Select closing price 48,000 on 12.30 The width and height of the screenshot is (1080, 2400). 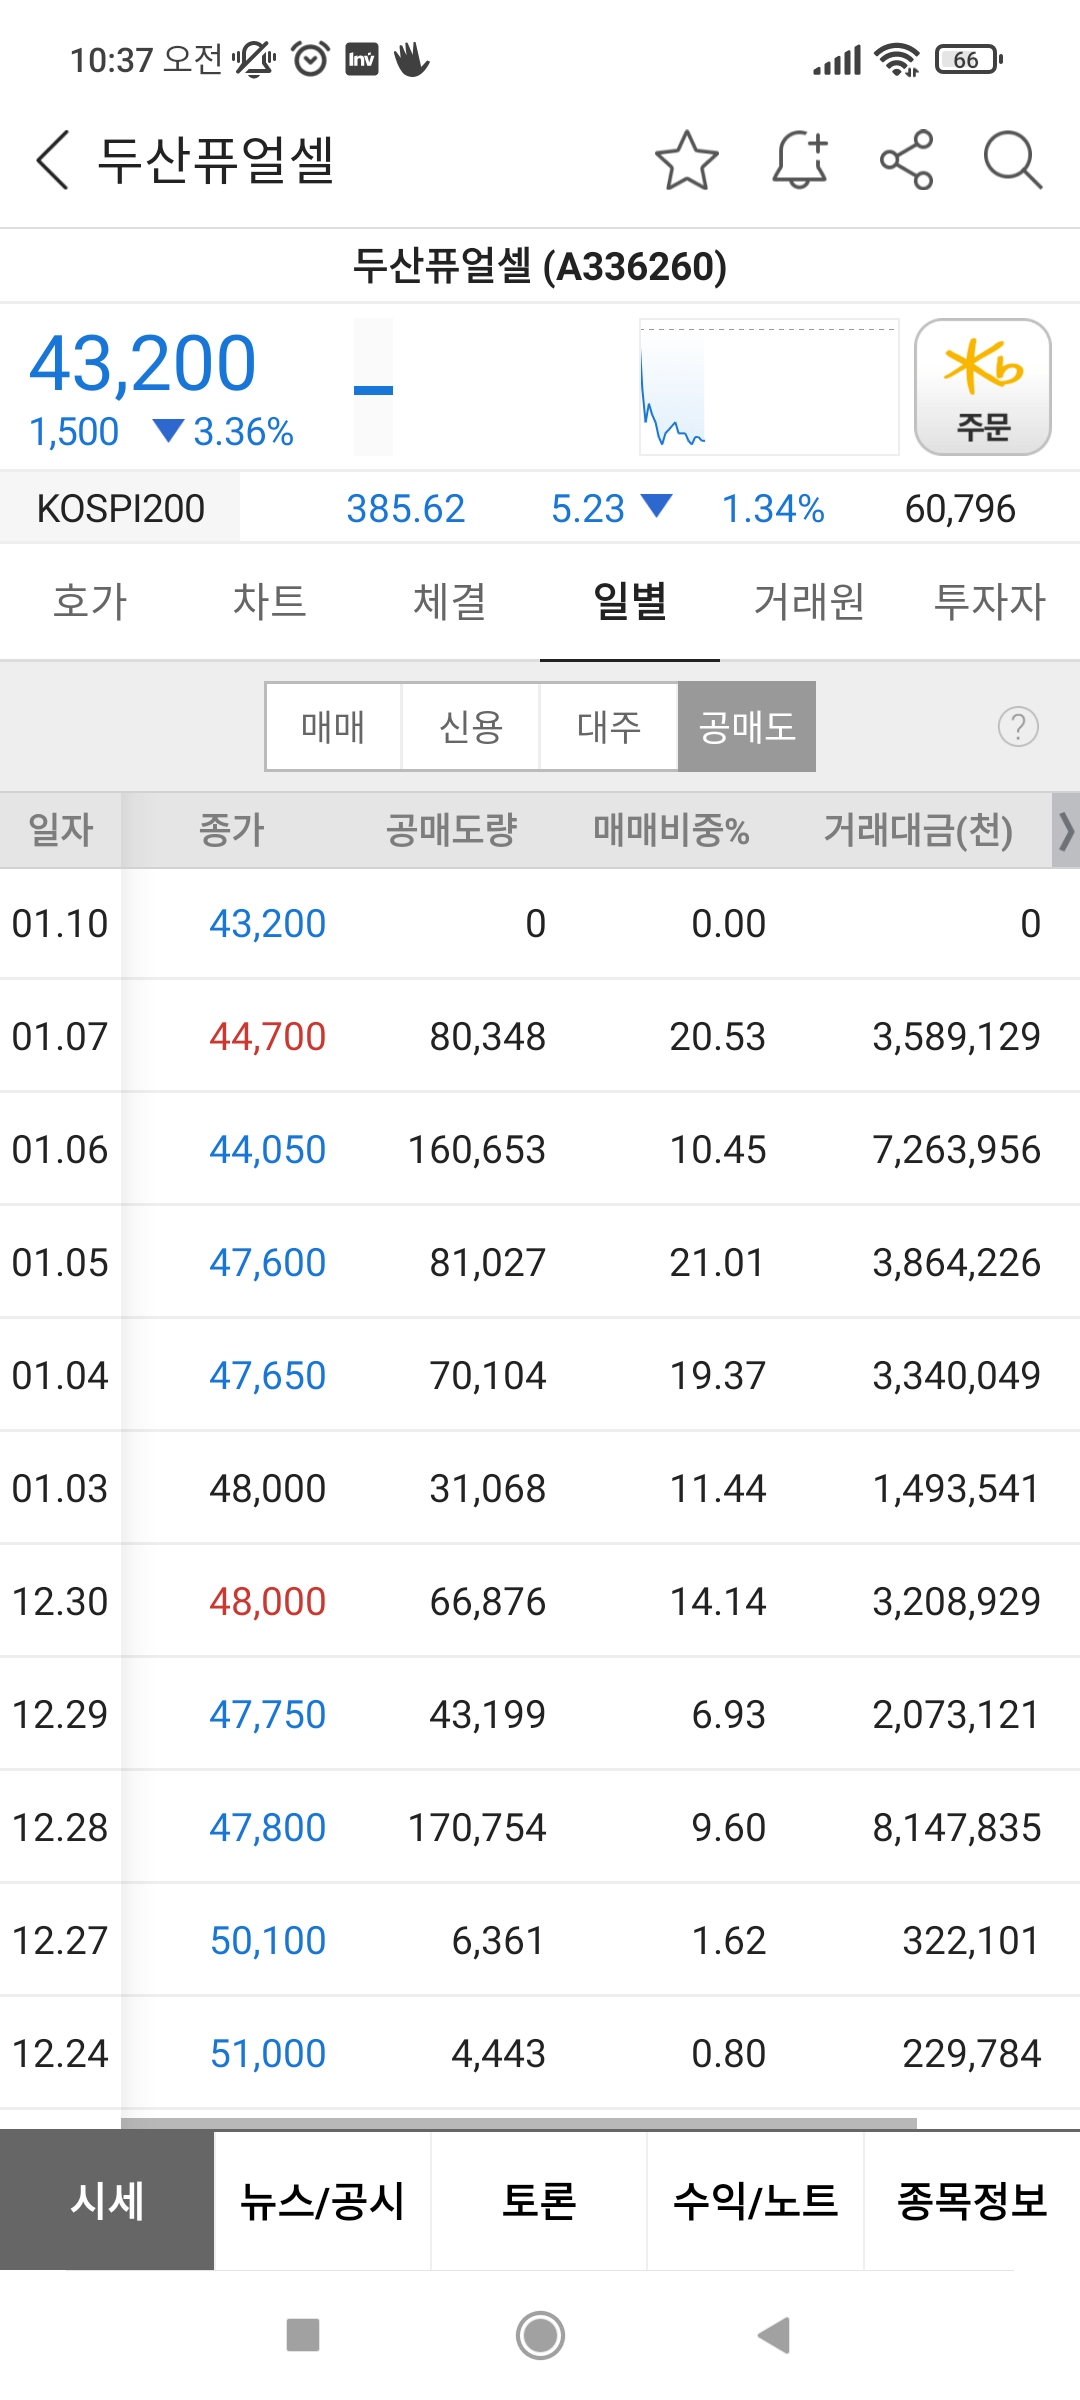pyautogui.click(x=267, y=1602)
